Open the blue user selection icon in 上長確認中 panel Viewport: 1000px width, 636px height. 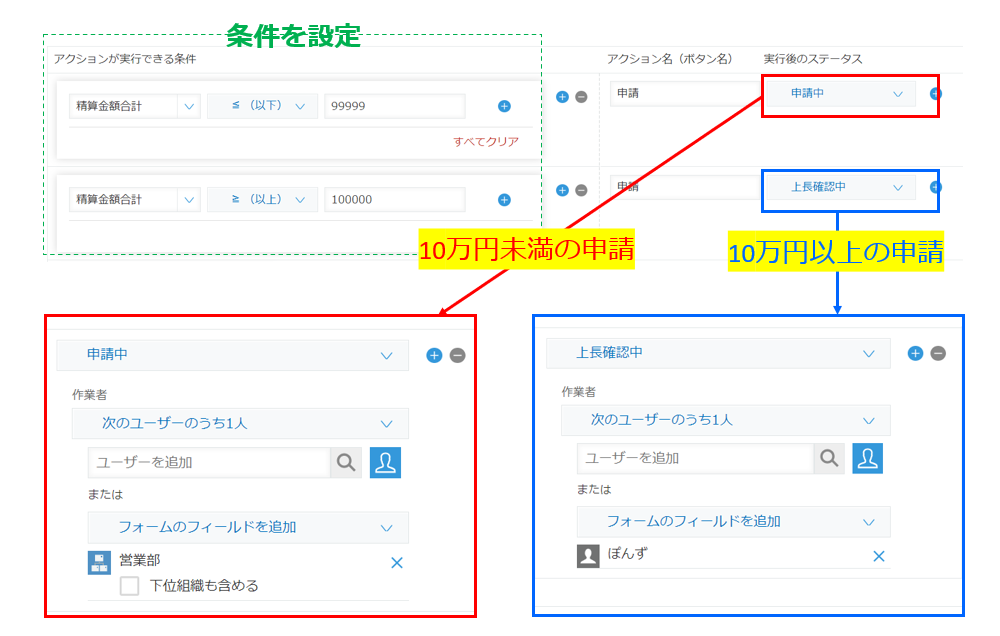click(868, 457)
